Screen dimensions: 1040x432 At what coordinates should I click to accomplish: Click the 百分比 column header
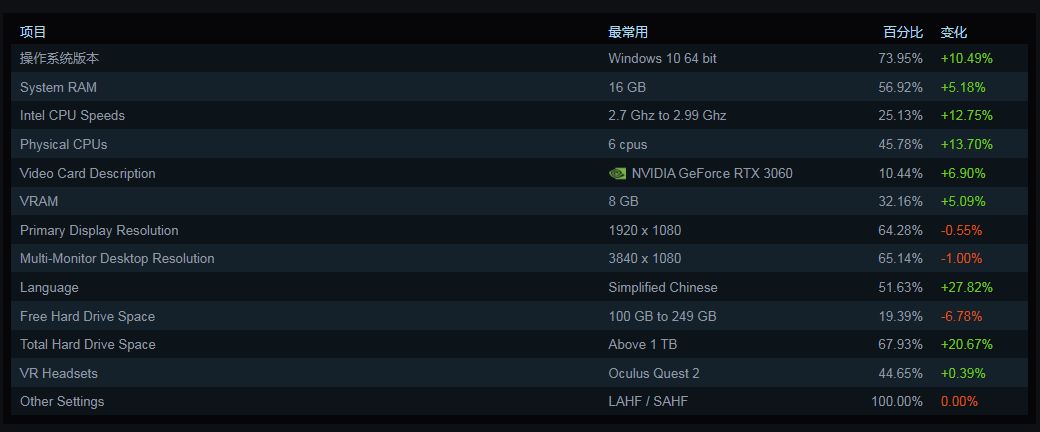point(903,32)
